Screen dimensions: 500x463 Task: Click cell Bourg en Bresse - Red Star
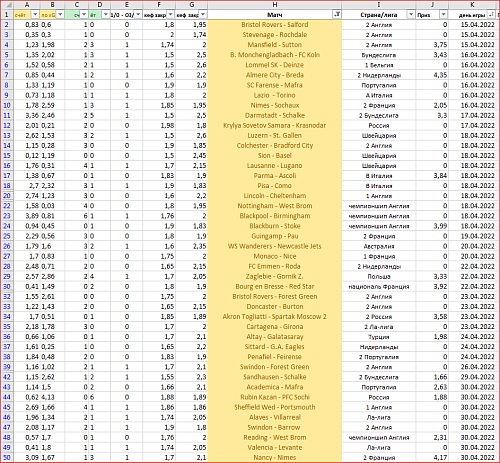click(275, 286)
